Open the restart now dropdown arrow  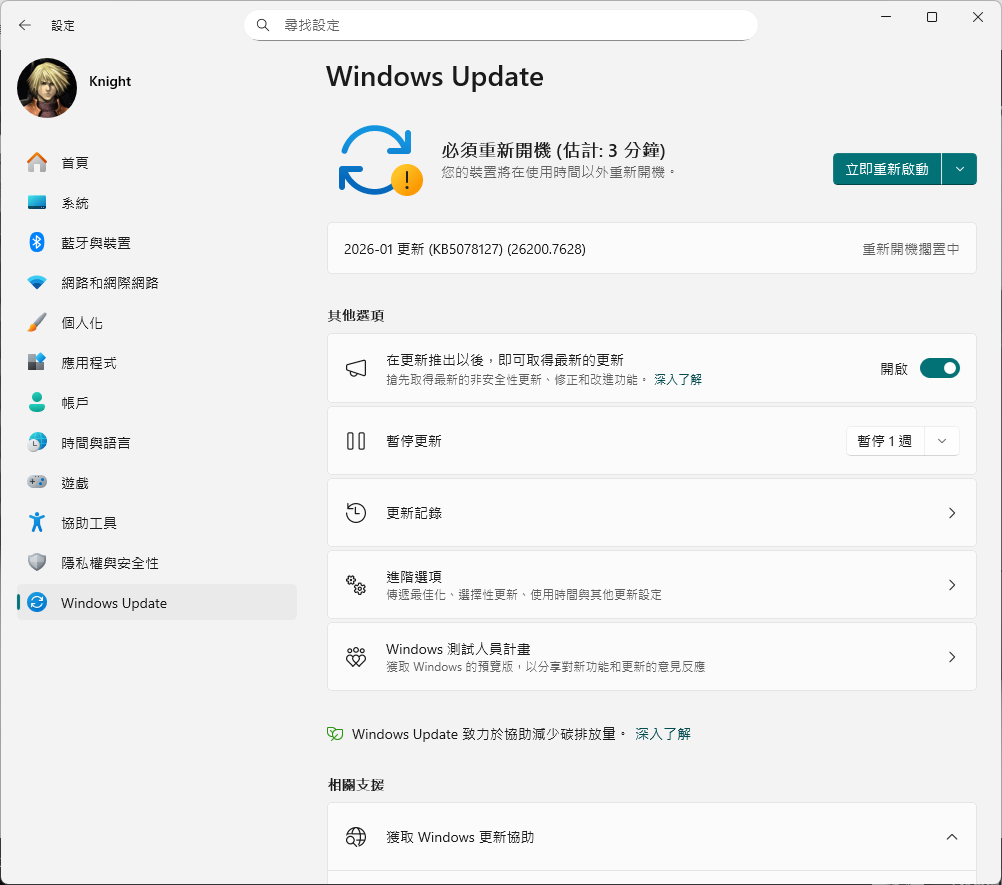(959, 169)
